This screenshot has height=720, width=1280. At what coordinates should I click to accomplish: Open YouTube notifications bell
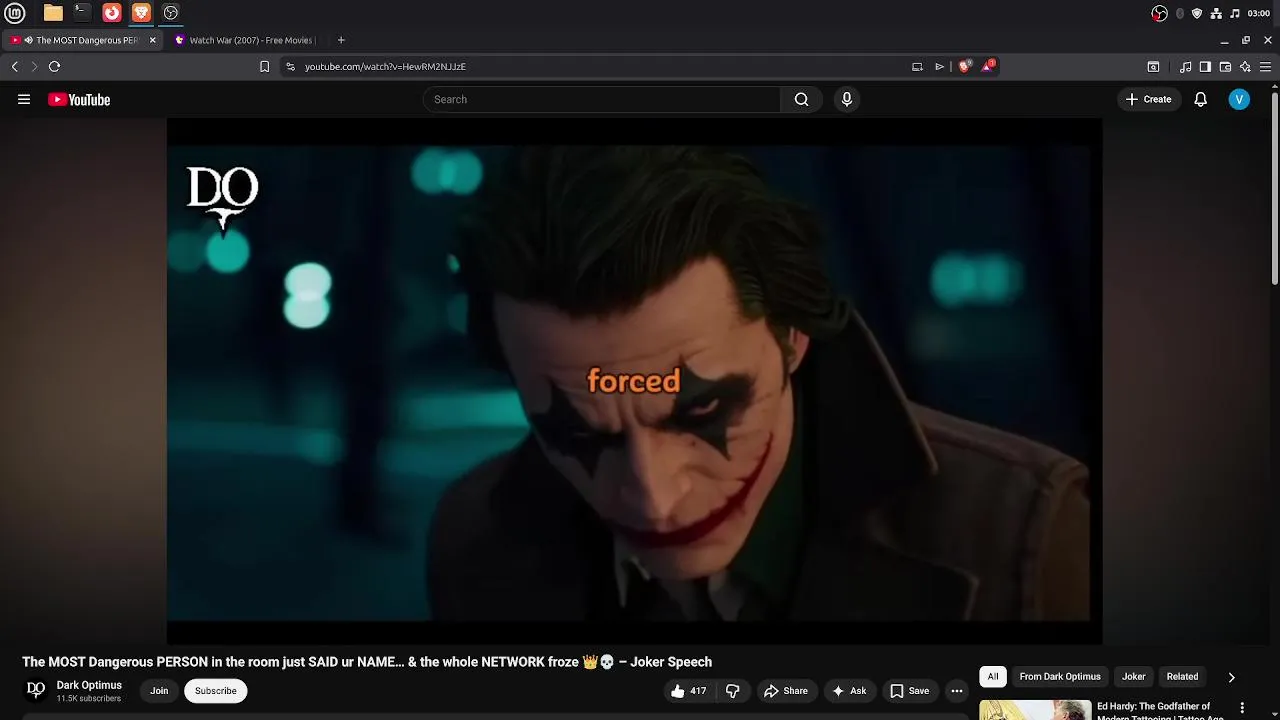click(x=1201, y=99)
